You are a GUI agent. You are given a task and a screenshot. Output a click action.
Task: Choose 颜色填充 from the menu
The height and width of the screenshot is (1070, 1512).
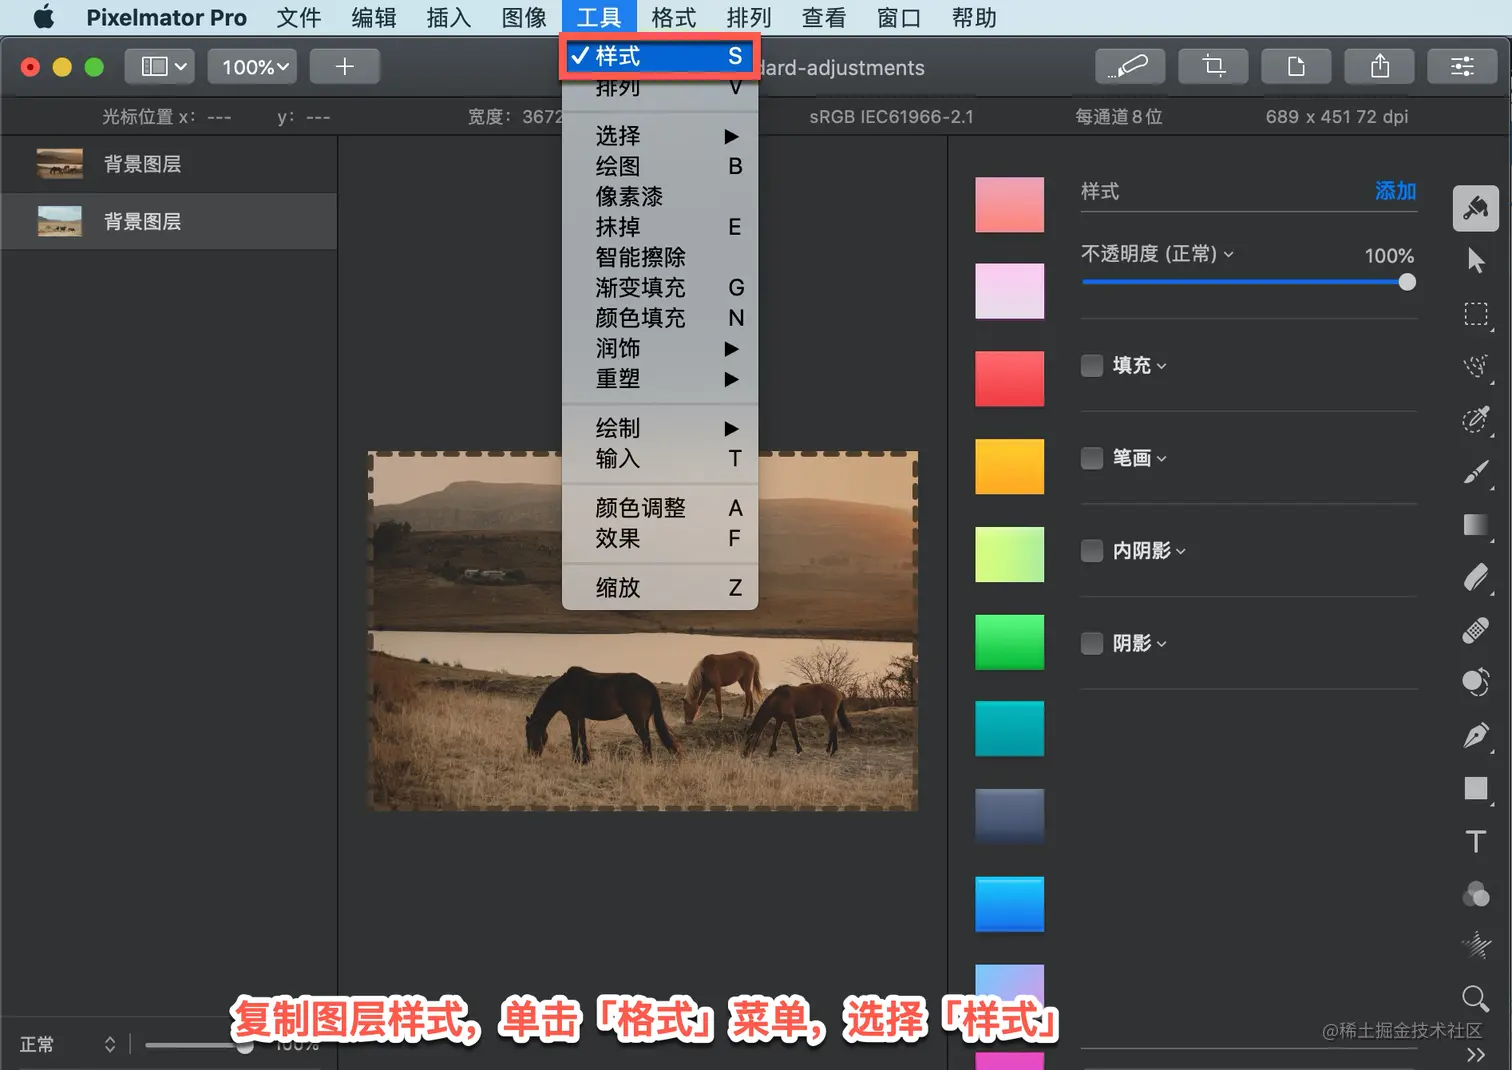660,318
